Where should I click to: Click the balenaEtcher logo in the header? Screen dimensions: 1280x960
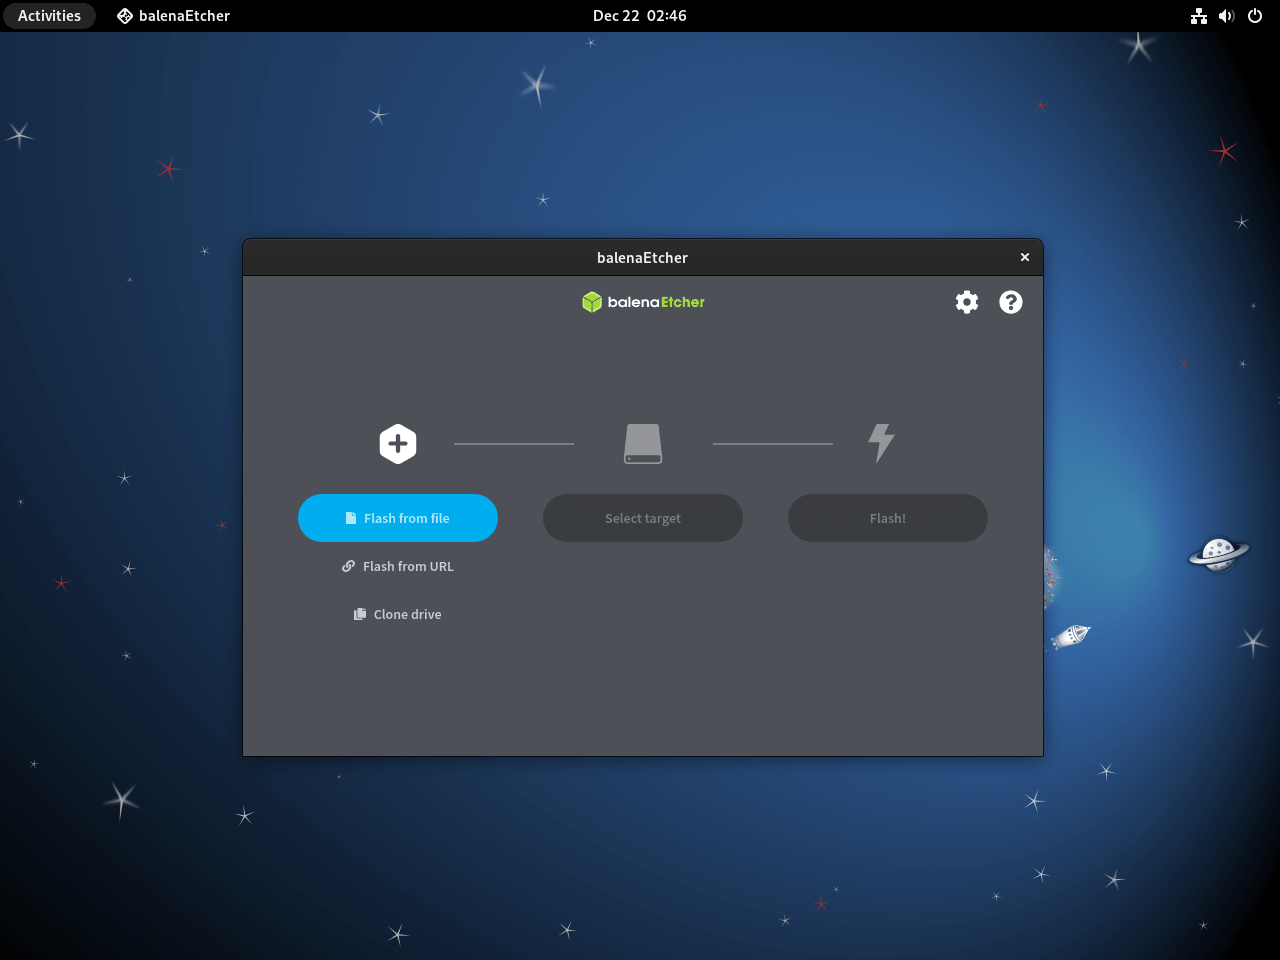point(643,301)
